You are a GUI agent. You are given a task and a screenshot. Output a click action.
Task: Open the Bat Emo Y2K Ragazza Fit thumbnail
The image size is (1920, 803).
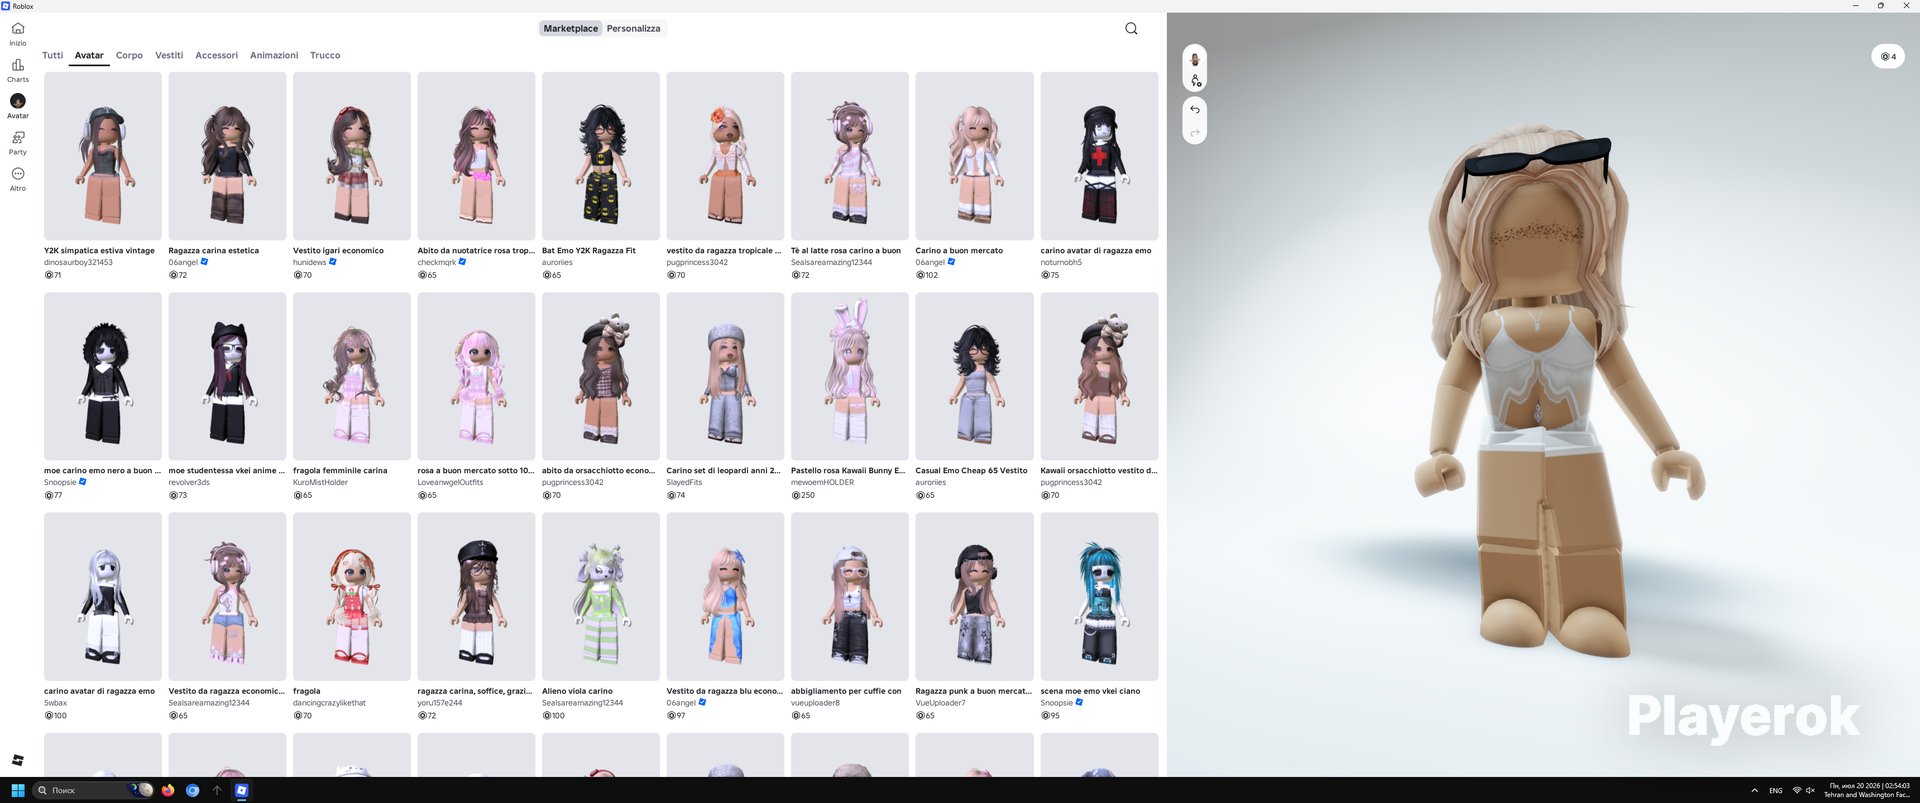601,156
